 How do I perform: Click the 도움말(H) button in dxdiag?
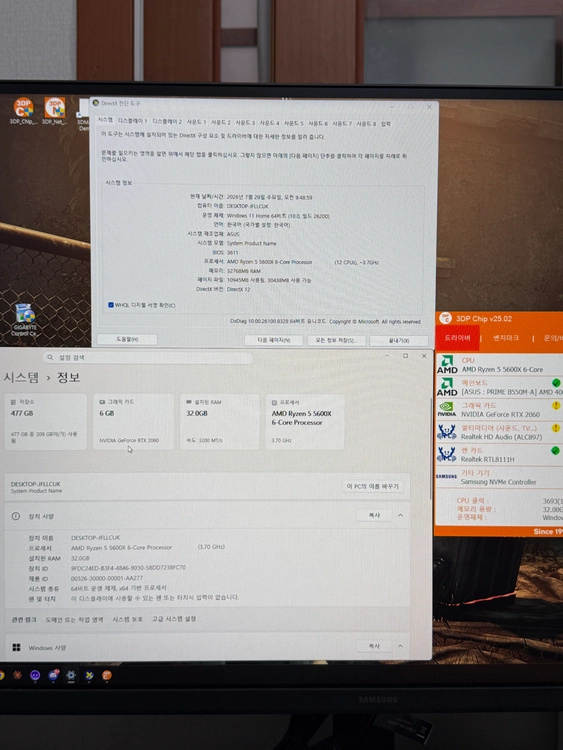click(x=127, y=339)
